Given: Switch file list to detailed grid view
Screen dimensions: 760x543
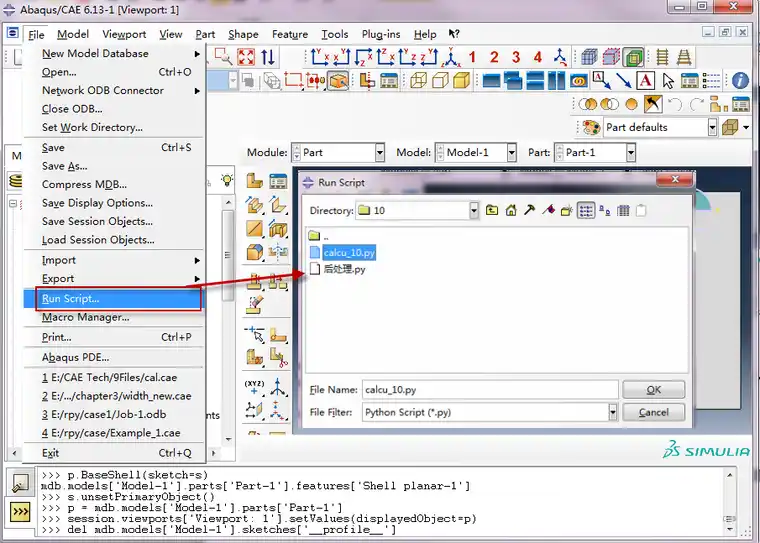Looking at the screenshot, I should [x=623, y=210].
